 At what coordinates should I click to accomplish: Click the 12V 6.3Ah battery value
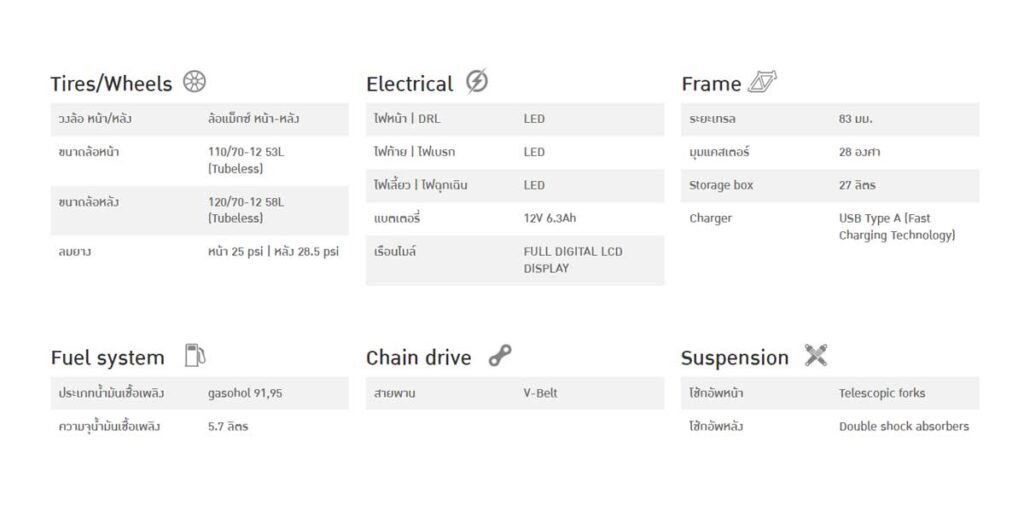point(550,218)
